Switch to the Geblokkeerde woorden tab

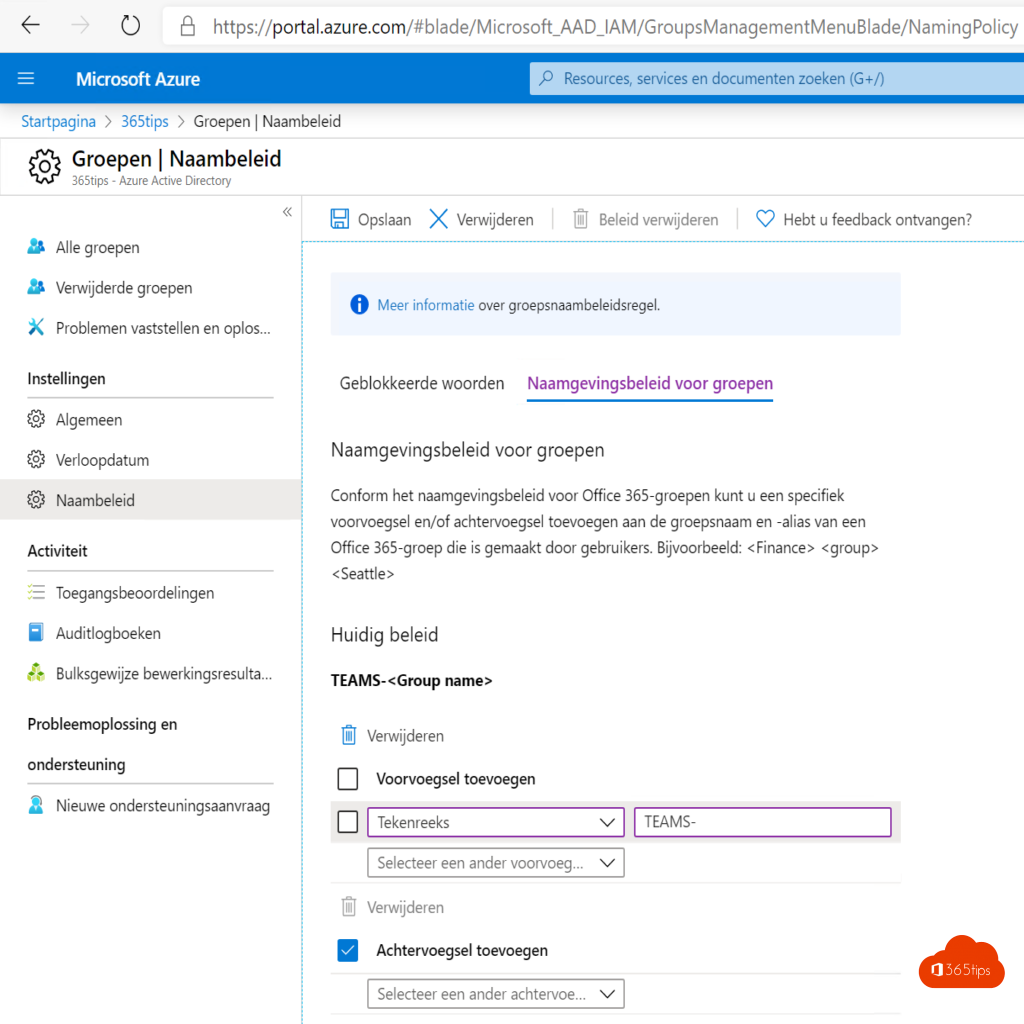pos(422,383)
